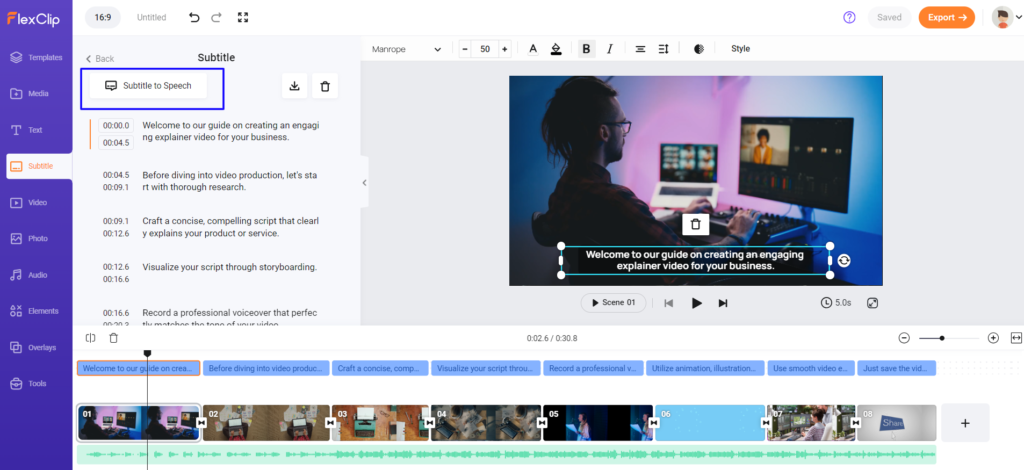The image size is (1024, 470).
Task: Switch to the Elements sidebar tab
Action: (36, 310)
